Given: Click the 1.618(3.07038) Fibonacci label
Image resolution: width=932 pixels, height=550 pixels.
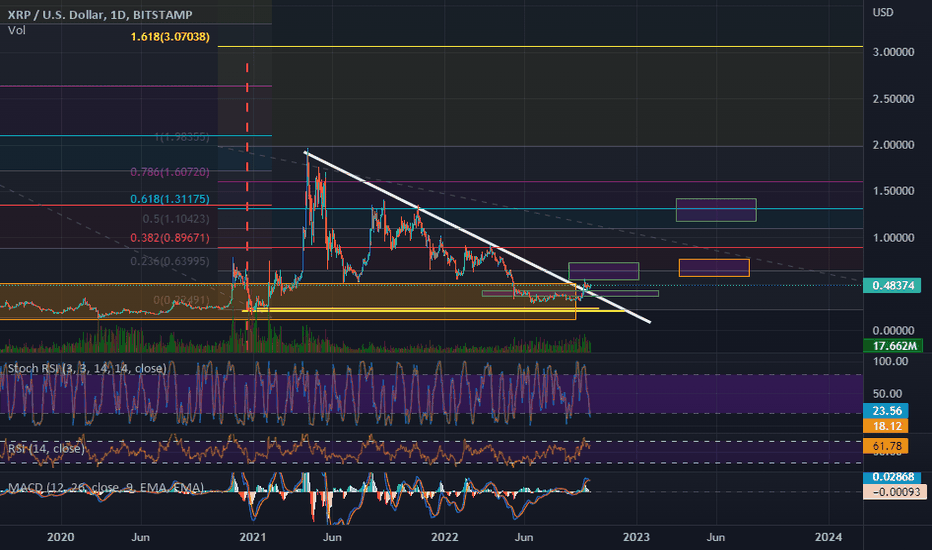Looking at the screenshot, I should pyautogui.click(x=170, y=37).
